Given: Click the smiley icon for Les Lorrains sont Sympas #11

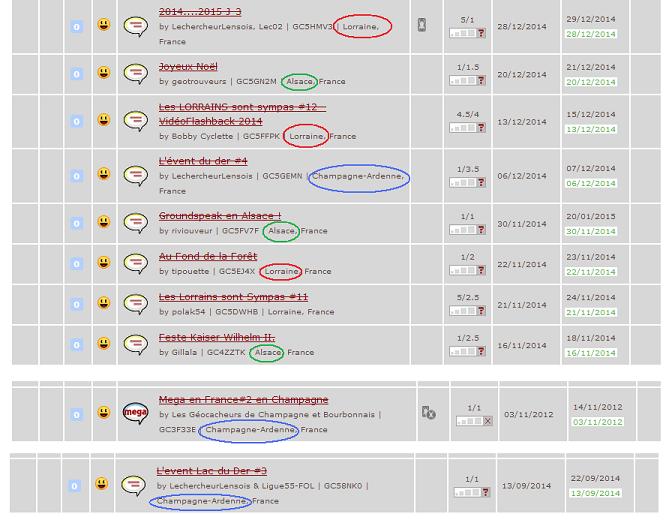Looking at the screenshot, I should coord(104,303).
